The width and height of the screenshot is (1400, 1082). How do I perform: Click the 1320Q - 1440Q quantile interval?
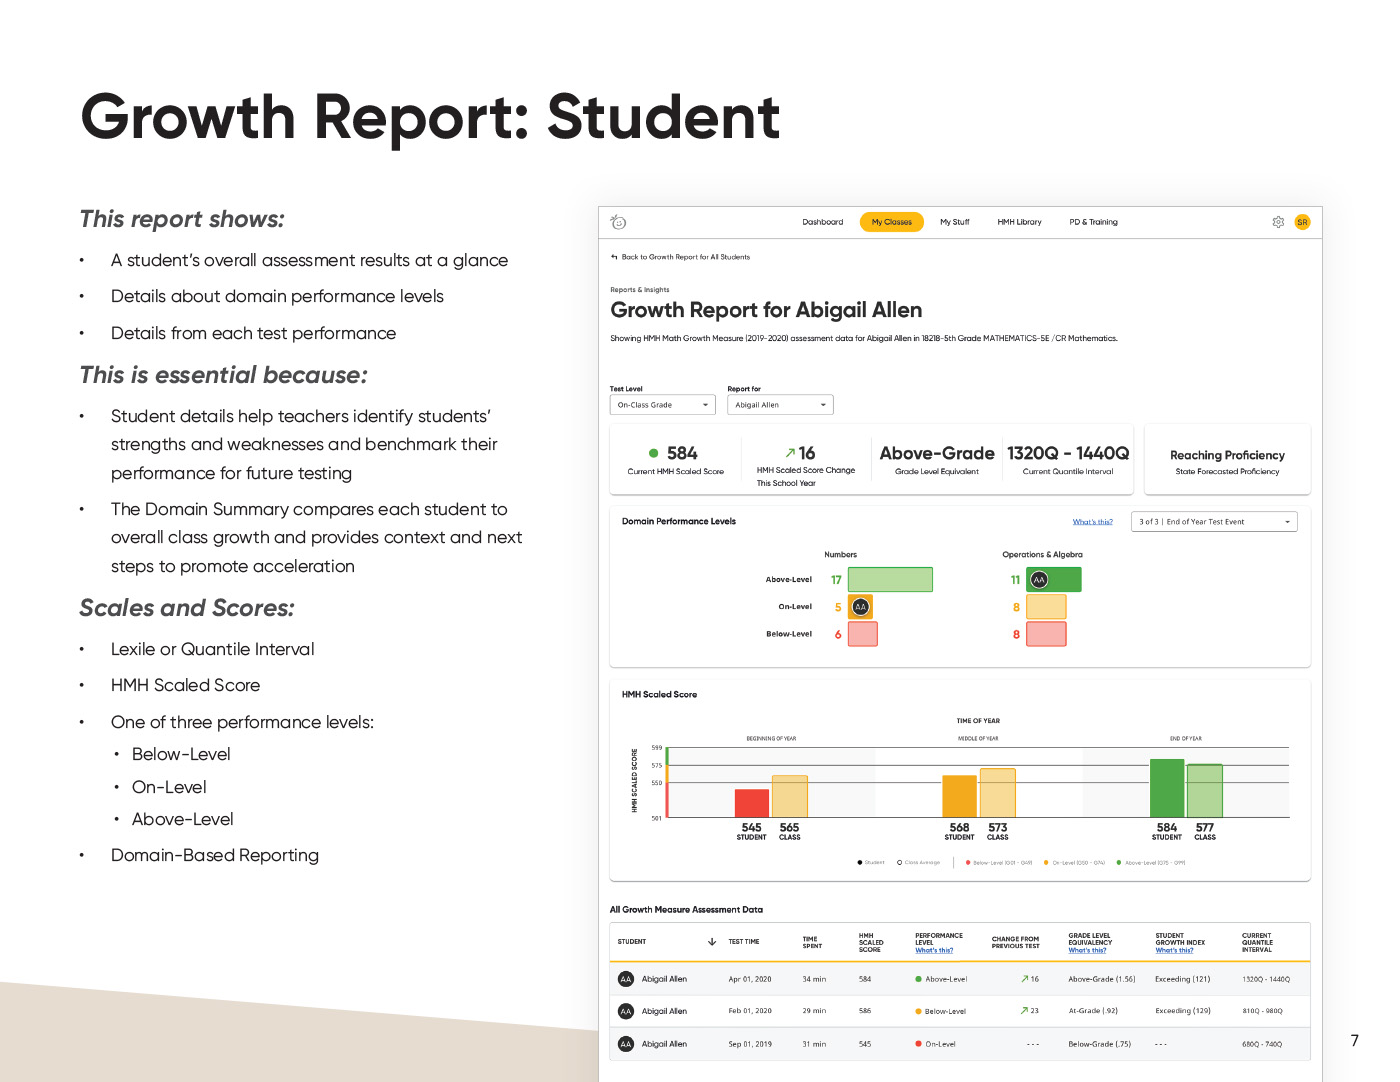1068,453
